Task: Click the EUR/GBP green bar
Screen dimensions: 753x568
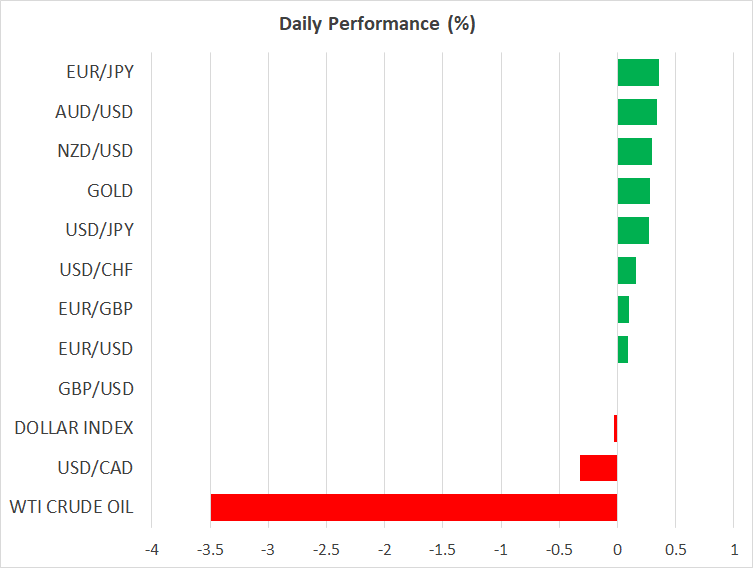Action: tap(623, 310)
